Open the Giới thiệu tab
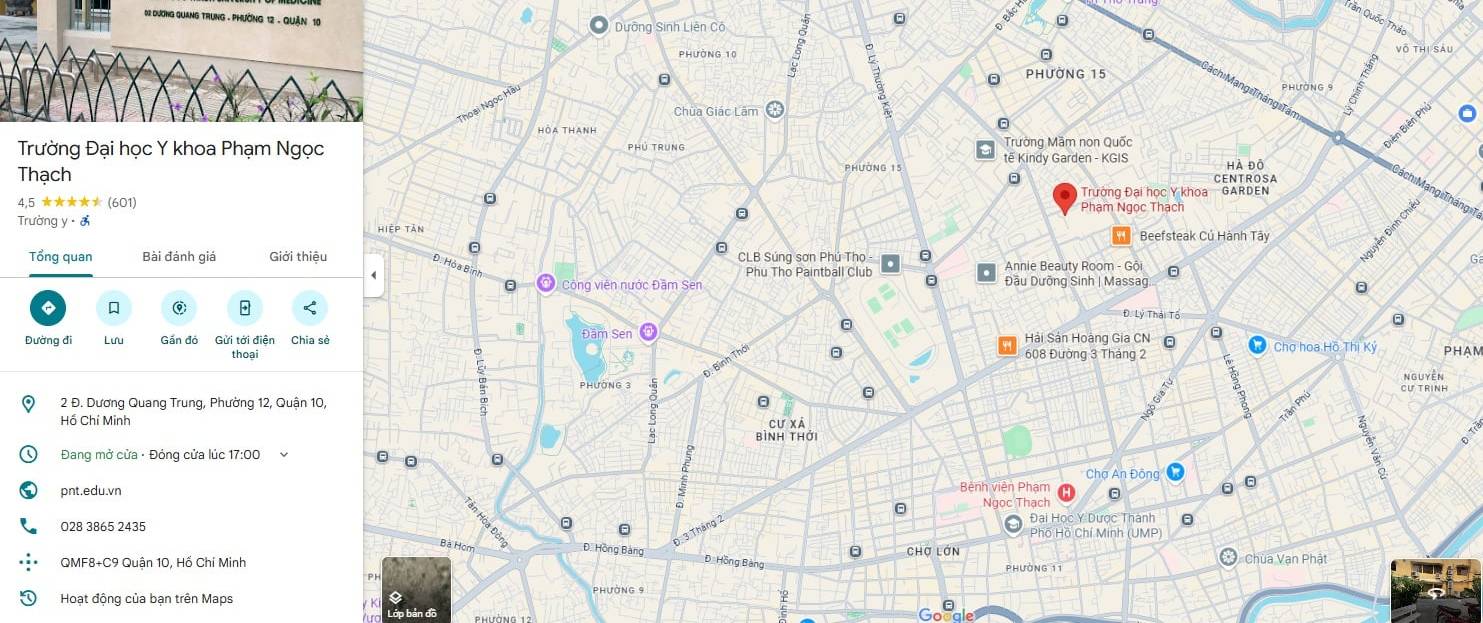1483x623 pixels. tap(298, 257)
